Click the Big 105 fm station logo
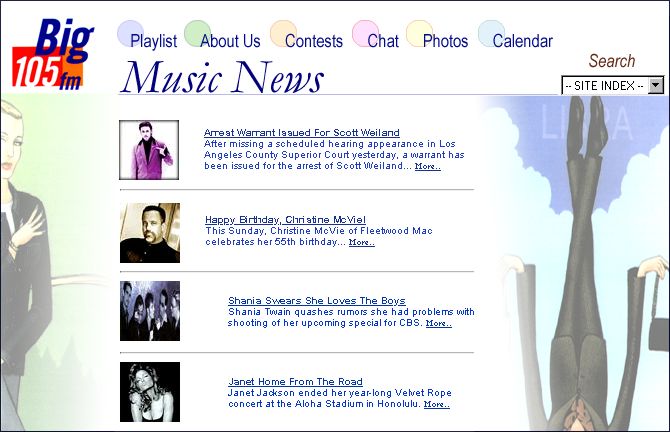Screen dimensions: 670x432 pos(53,53)
